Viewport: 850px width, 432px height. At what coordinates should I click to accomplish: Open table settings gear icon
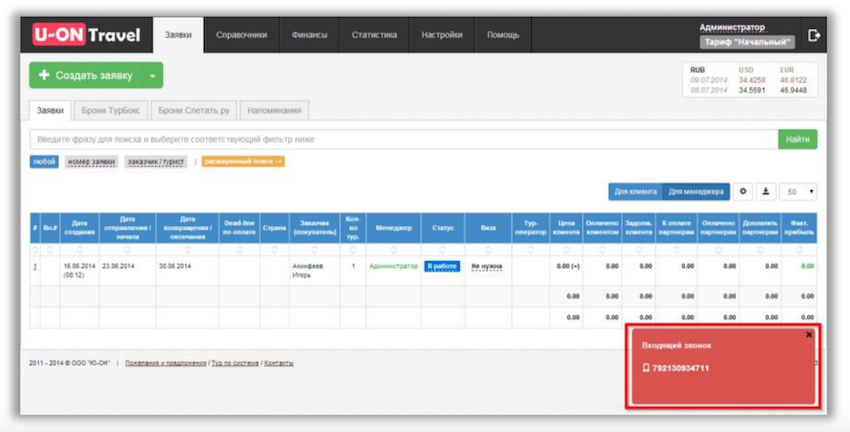pyautogui.click(x=743, y=191)
